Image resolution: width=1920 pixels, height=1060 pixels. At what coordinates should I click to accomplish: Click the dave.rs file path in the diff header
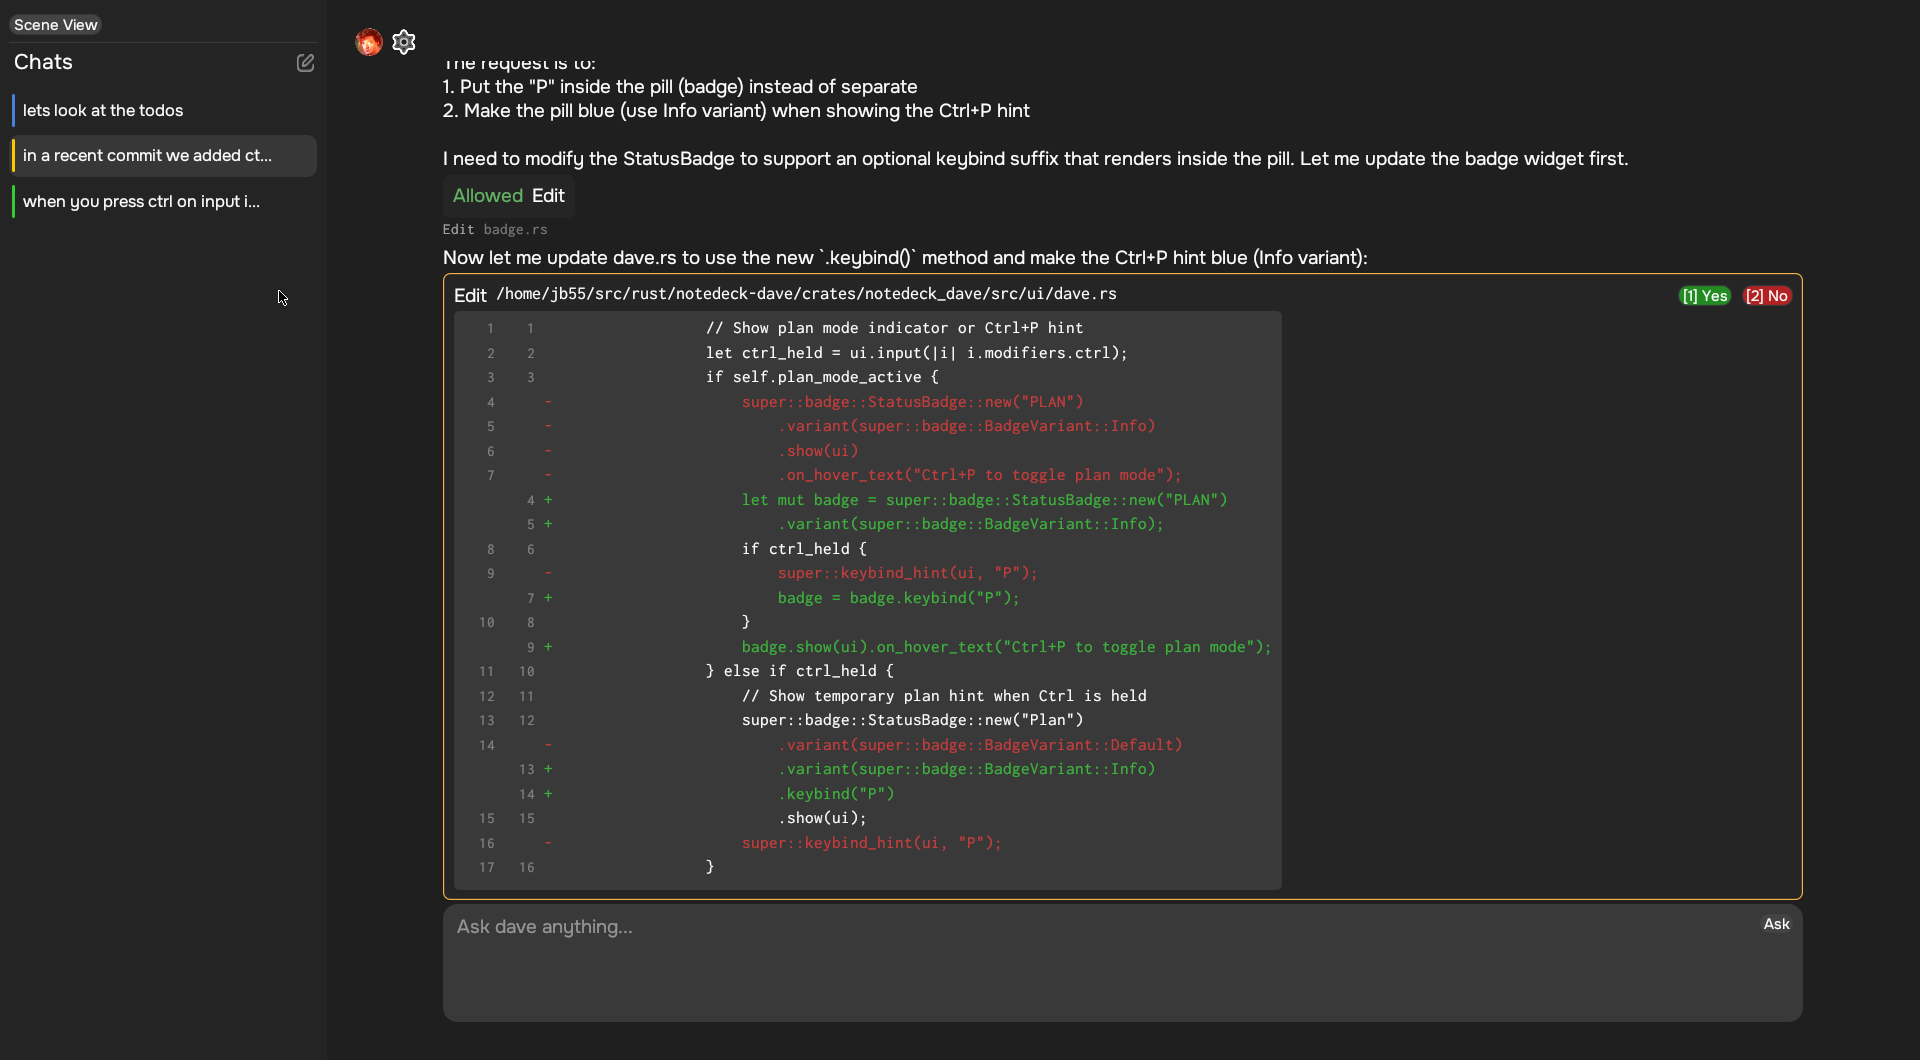click(806, 294)
